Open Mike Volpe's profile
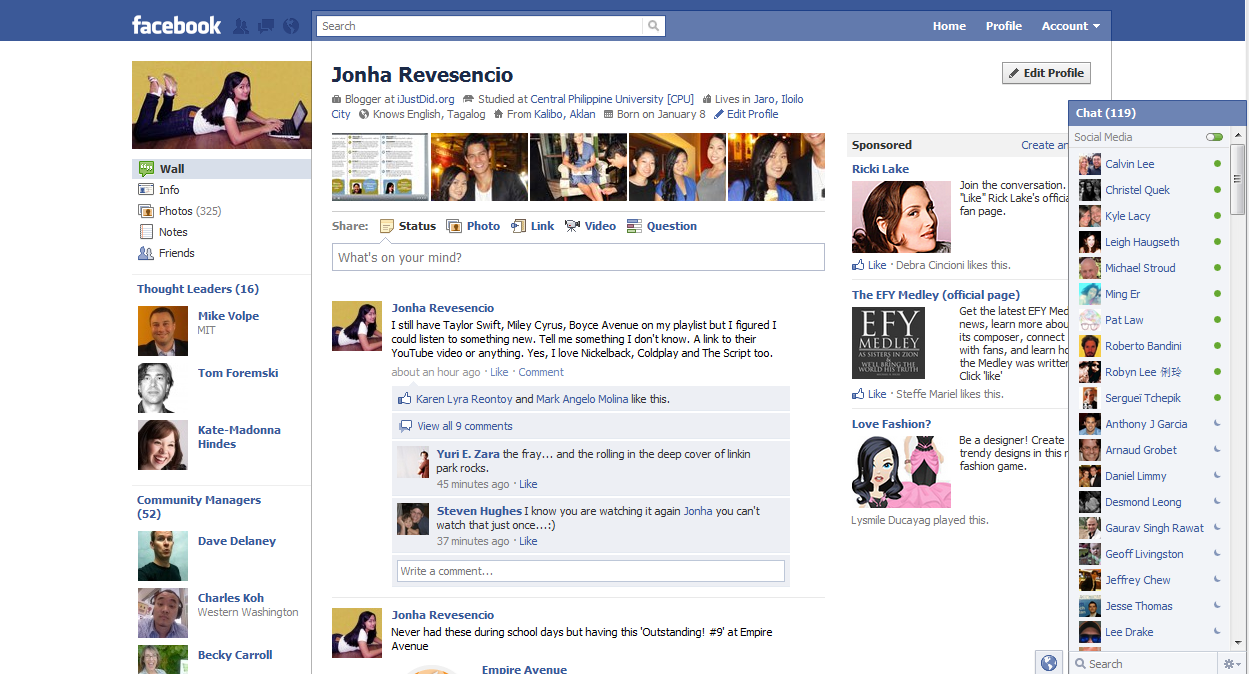The image size is (1249, 674). tap(228, 316)
